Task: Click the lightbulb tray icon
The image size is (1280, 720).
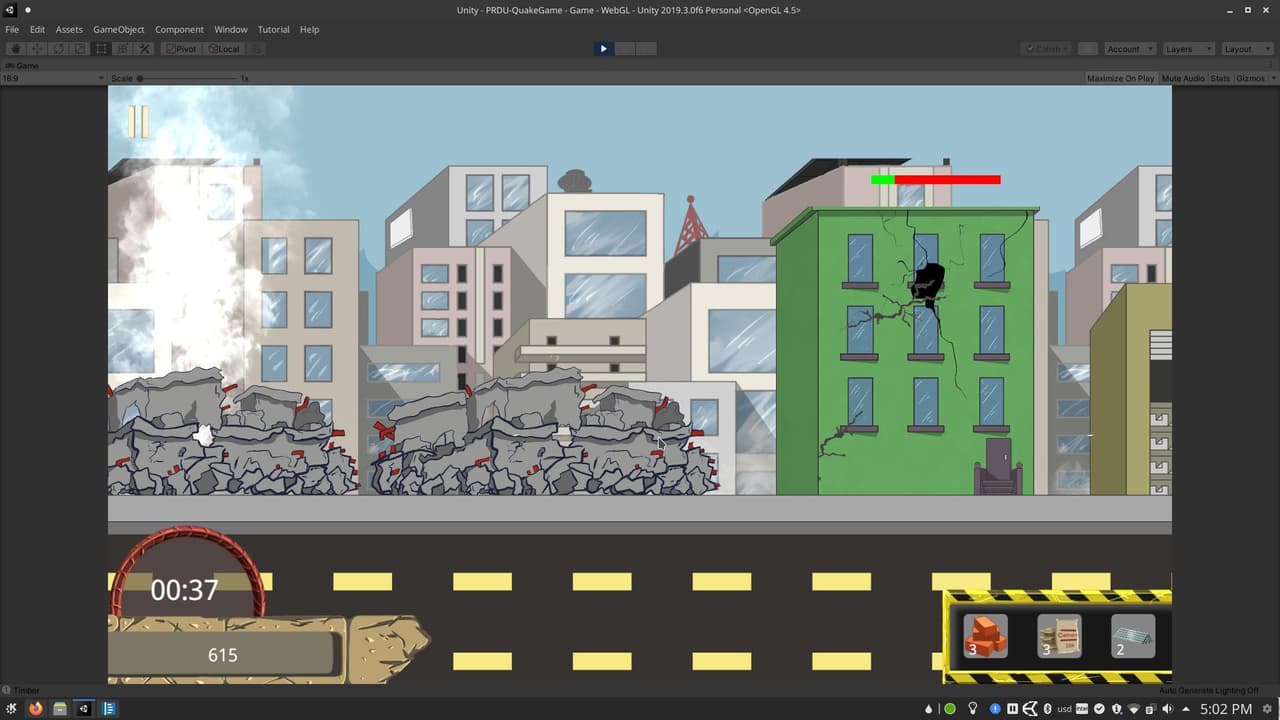Action: tap(972, 709)
